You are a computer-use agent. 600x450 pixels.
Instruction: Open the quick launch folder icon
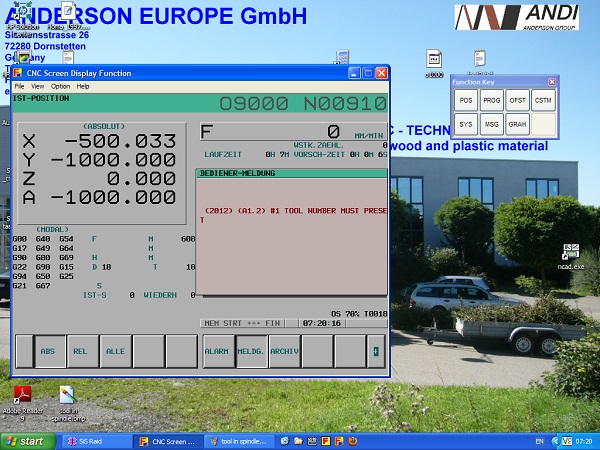coord(298,441)
